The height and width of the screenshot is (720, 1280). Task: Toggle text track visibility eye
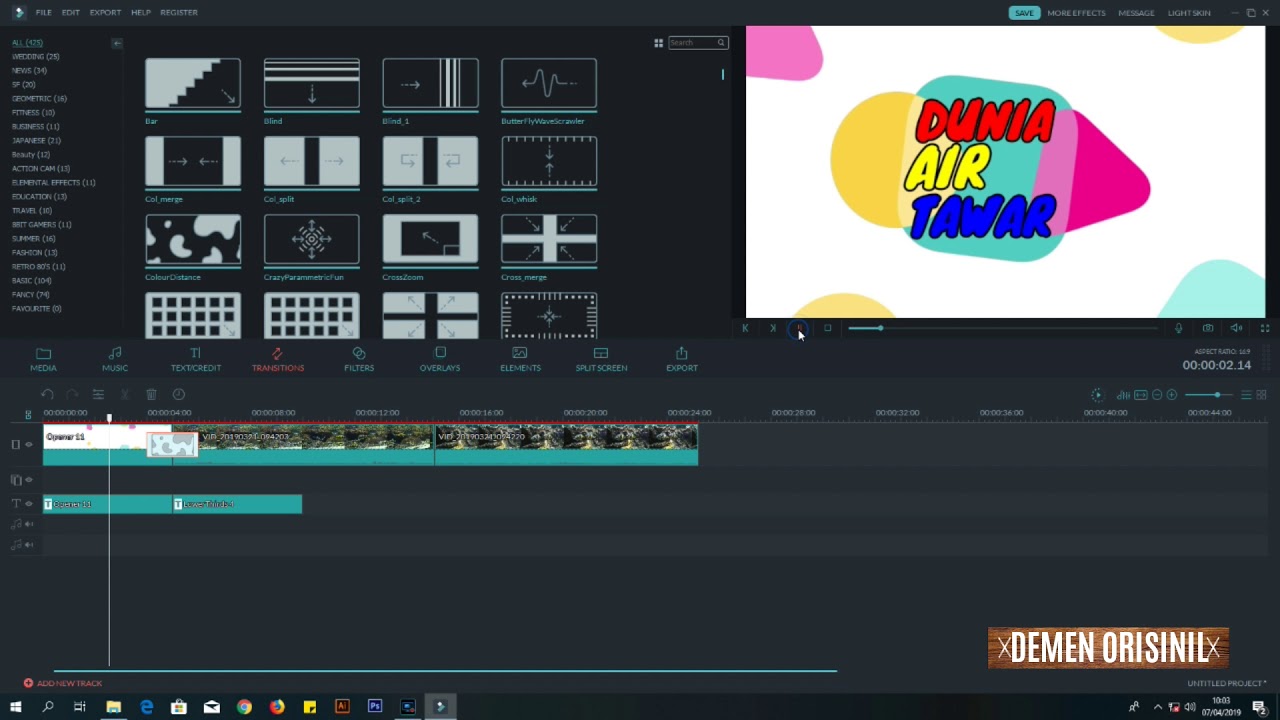point(29,504)
